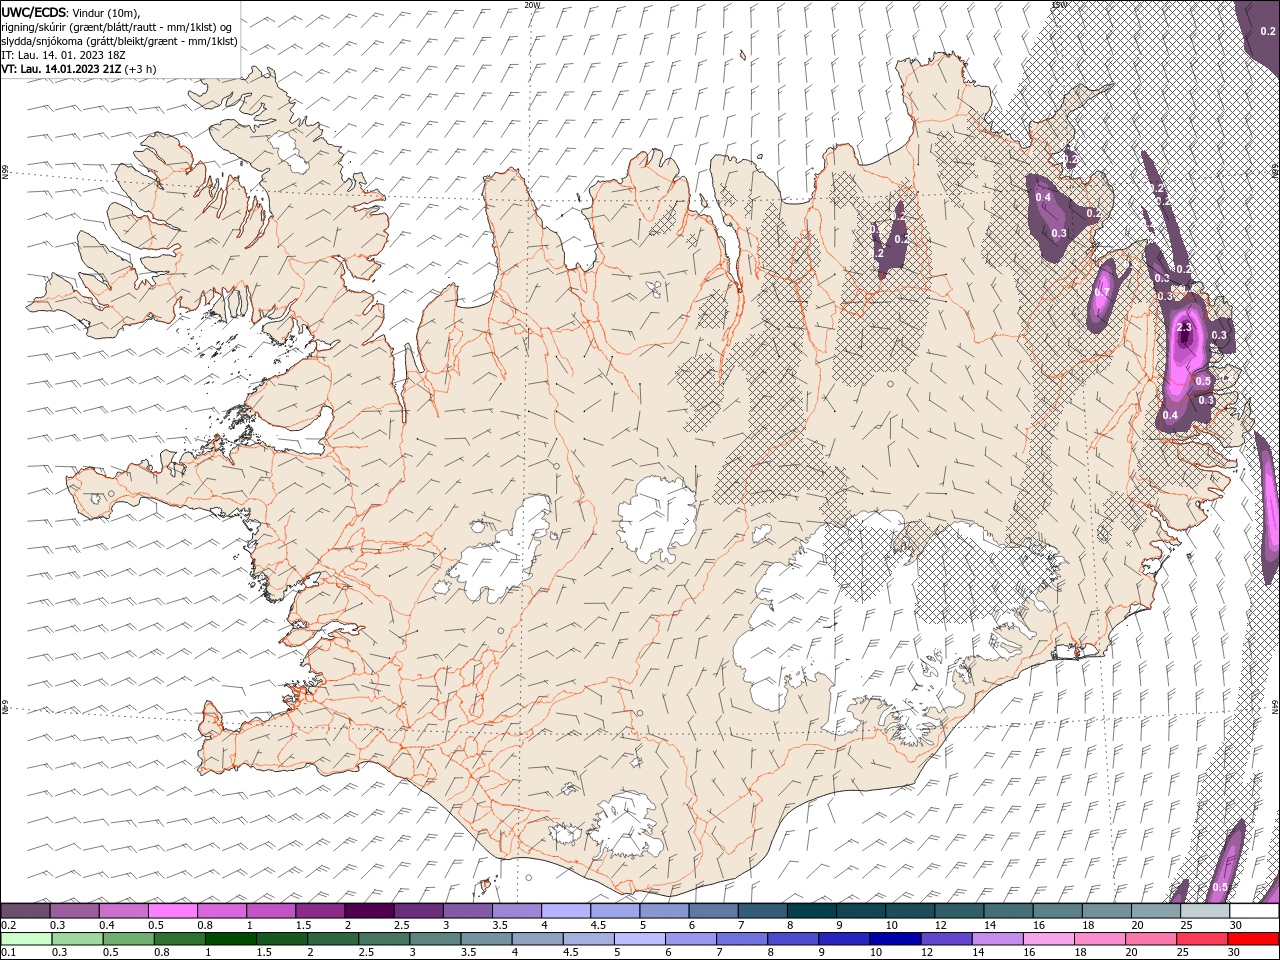Click the lavender swatch labeled 4 in snow legend
This screenshot has height=960, width=1280.
[x=565, y=911]
